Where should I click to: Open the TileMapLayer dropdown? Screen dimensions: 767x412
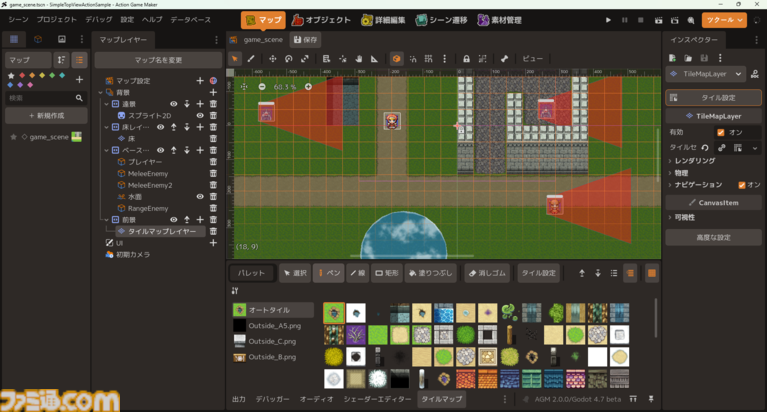[706, 74]
